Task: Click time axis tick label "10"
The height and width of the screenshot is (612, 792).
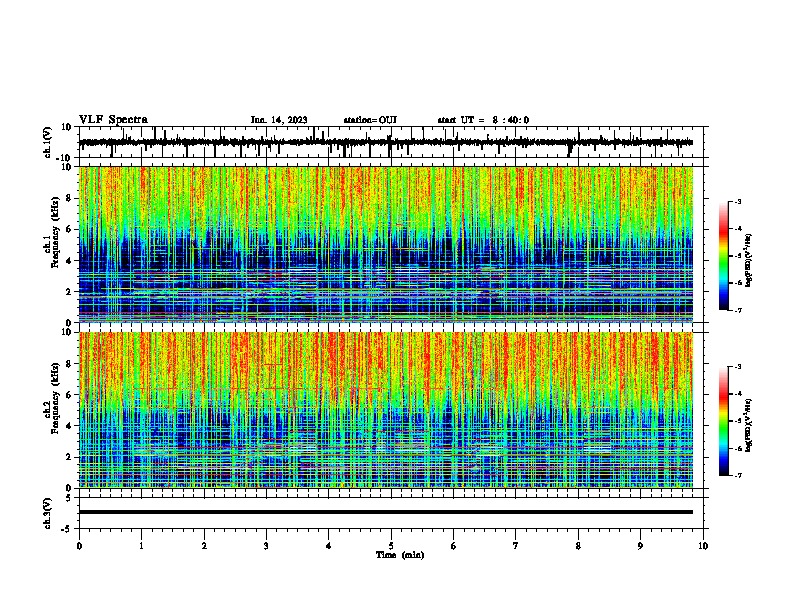Action: [x=703, y=546]
